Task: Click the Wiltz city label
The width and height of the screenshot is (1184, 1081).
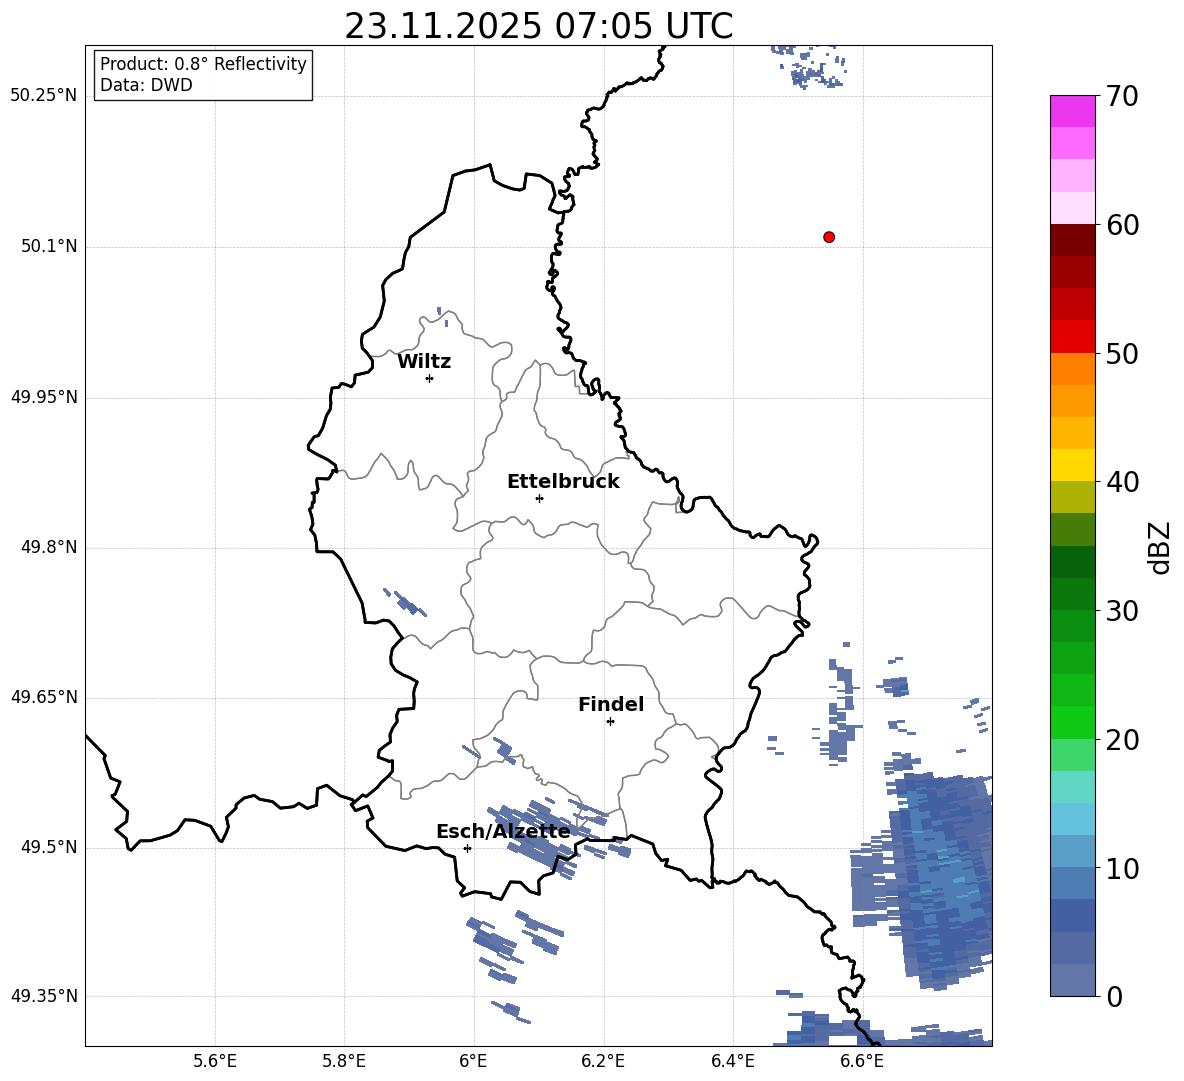Action: pyautogui.click(x=424, y=362)
